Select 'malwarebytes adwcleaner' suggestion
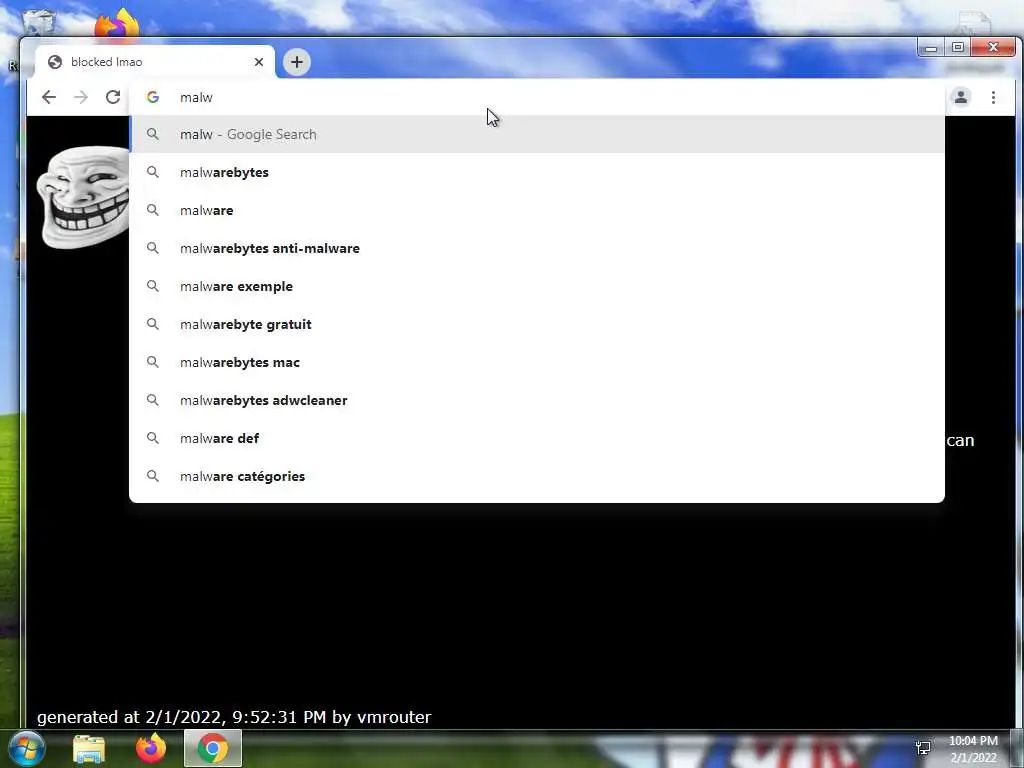Screen dimensions: 1024x768 (x=537, y=400)
